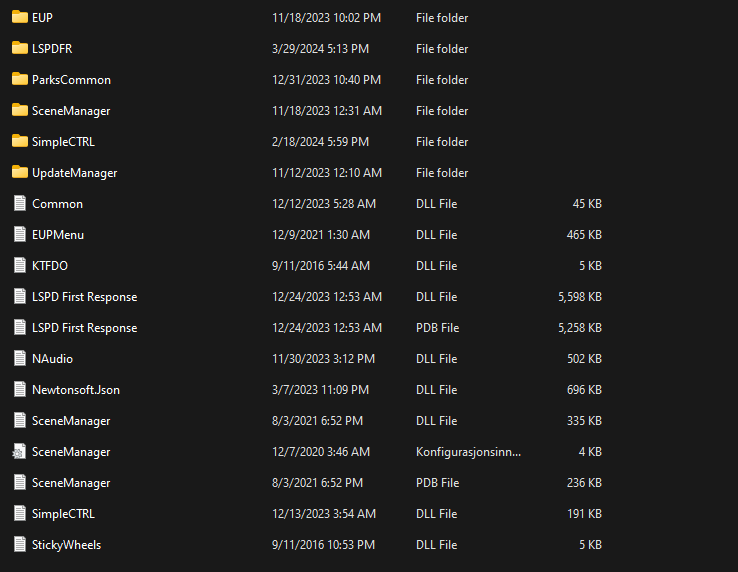Click the Konfigurasjonsinn... file type text
This screenshot has height=572, width=738.
468,452
